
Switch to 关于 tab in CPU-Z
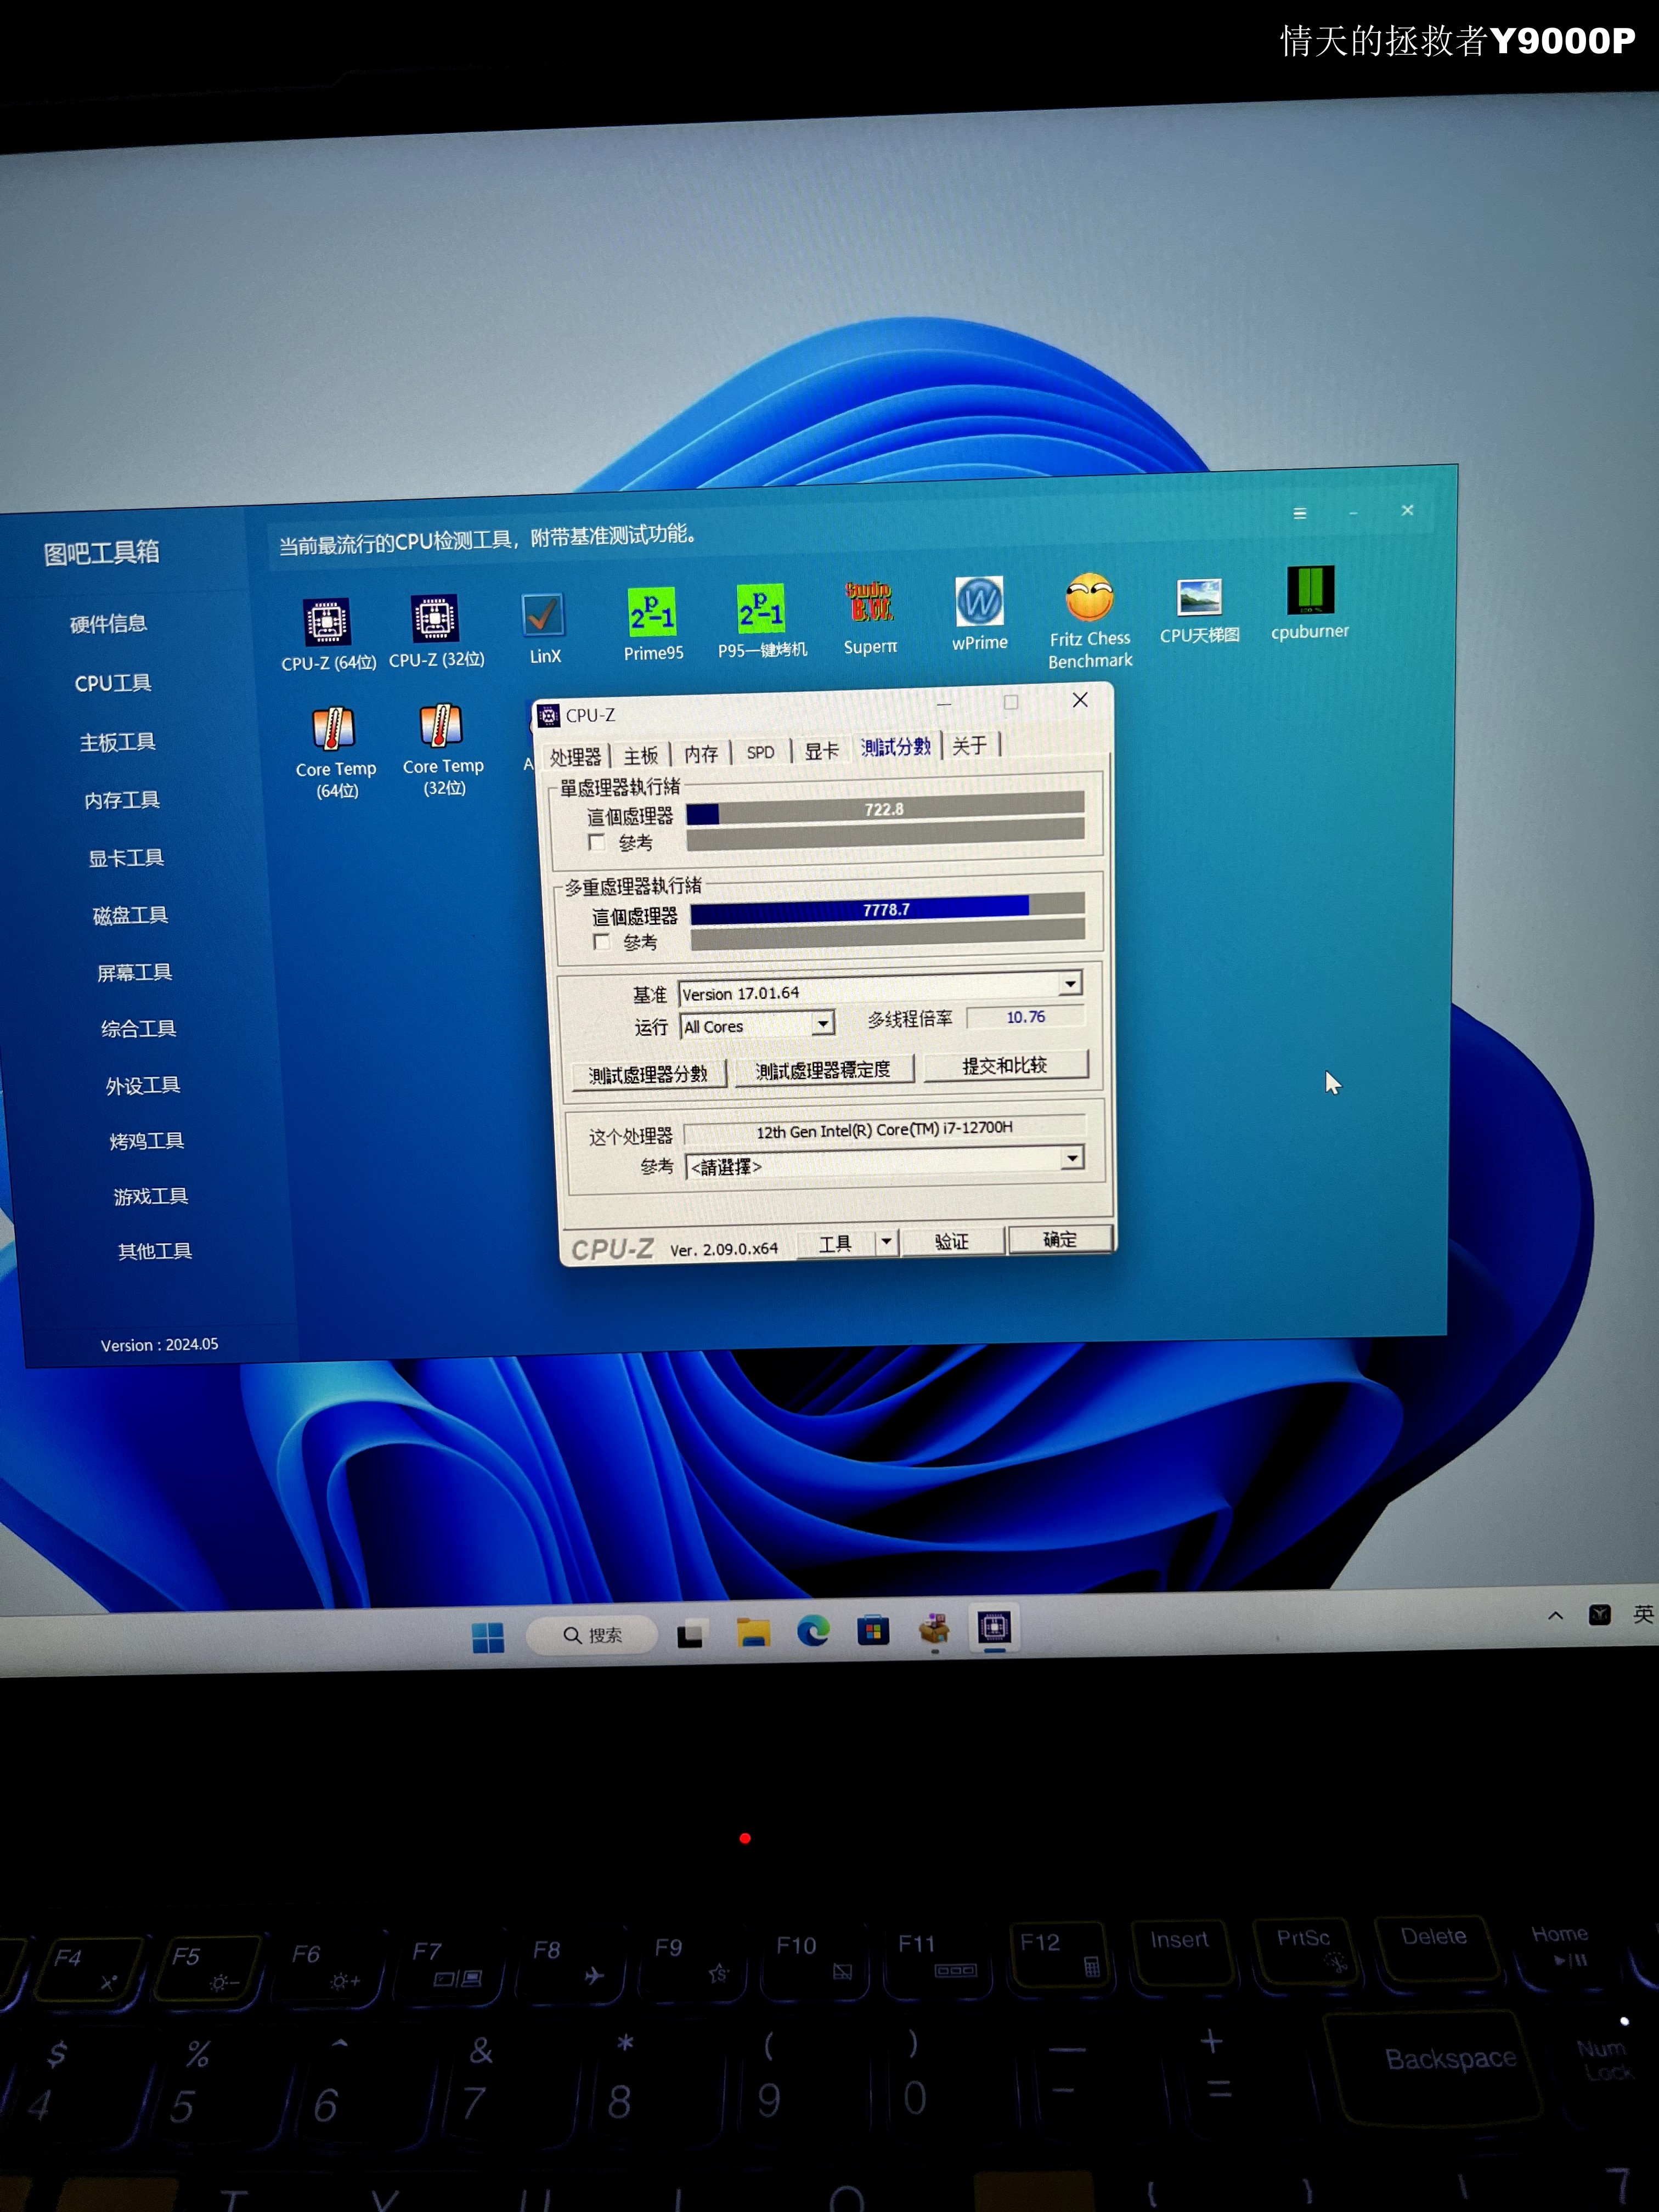click(969, 745)
